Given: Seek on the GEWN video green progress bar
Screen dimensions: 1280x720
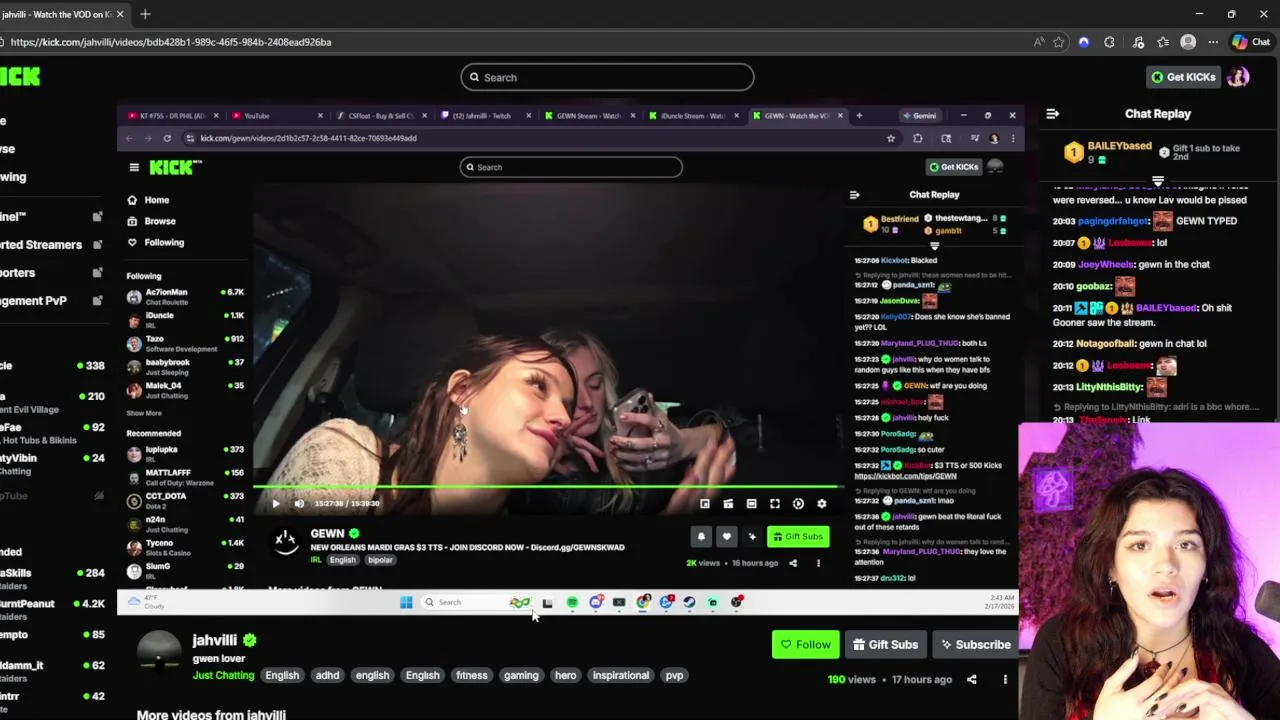Looking at the screenshot, I should coord(548,488).
